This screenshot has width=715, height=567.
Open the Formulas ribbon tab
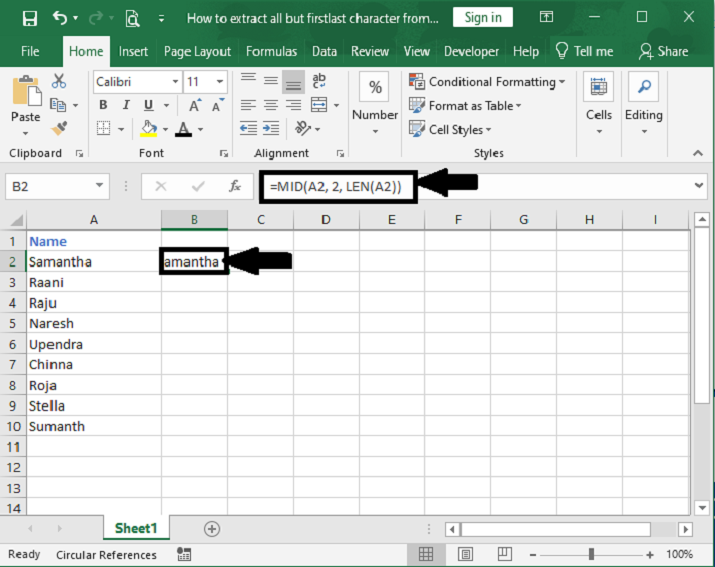[x=271, y=51]
